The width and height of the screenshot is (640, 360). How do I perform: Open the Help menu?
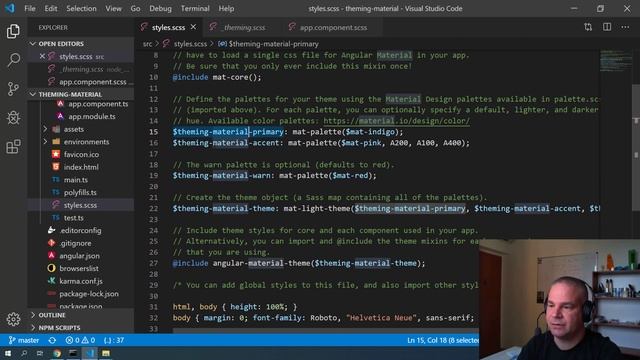pyautogui.click(x=226, y=8)
